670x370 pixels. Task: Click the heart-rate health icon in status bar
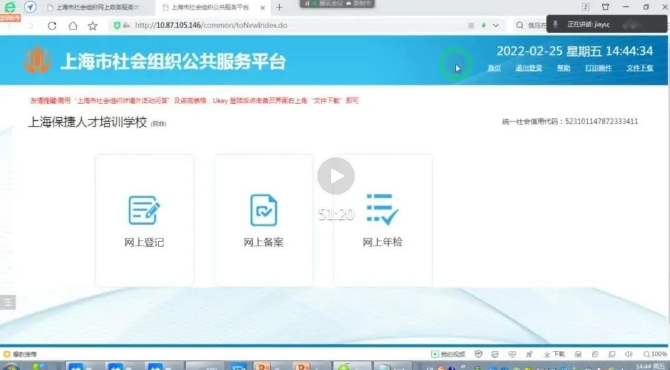512,354
